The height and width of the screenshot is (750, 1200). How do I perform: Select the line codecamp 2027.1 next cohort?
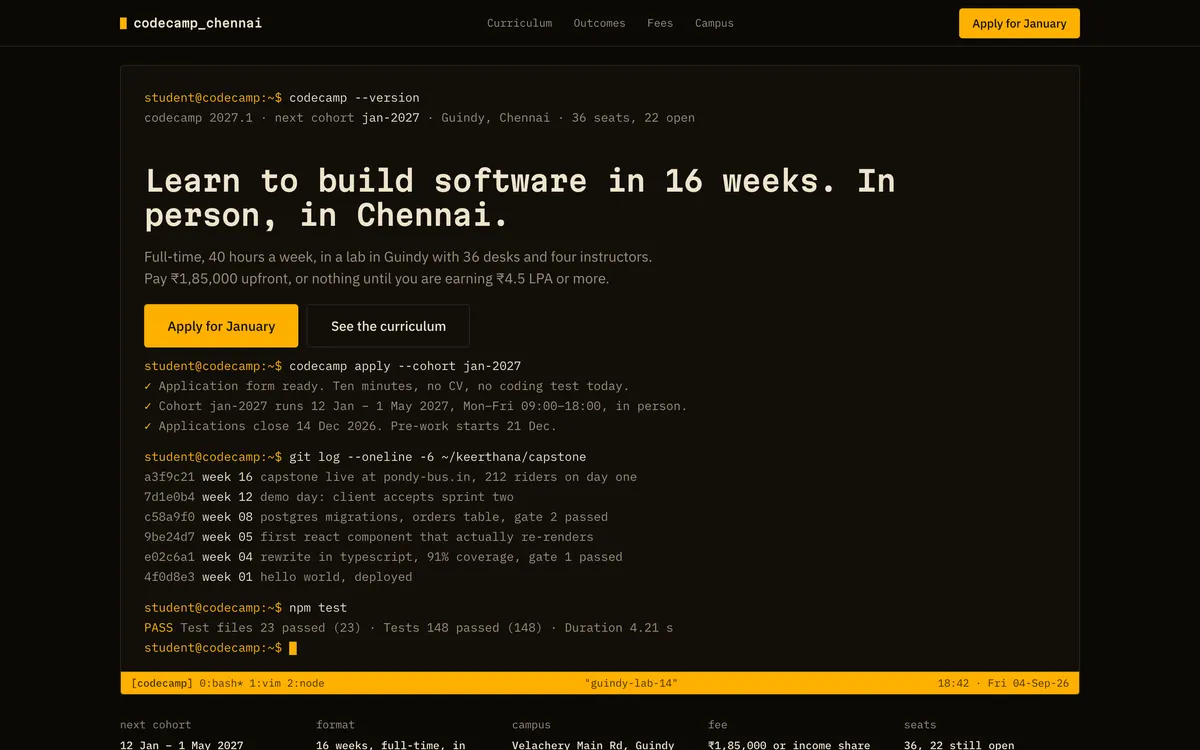[419, 118]
